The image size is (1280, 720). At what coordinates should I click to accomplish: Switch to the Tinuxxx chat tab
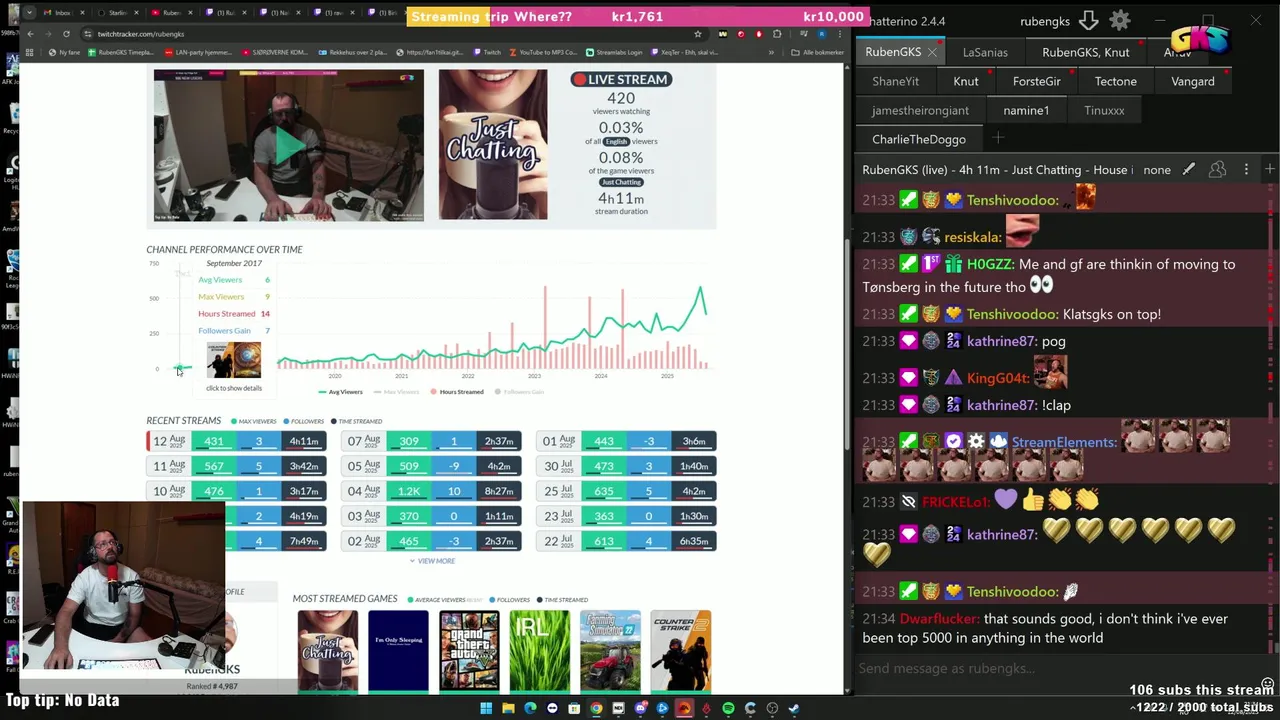(x=1104, y=110)
